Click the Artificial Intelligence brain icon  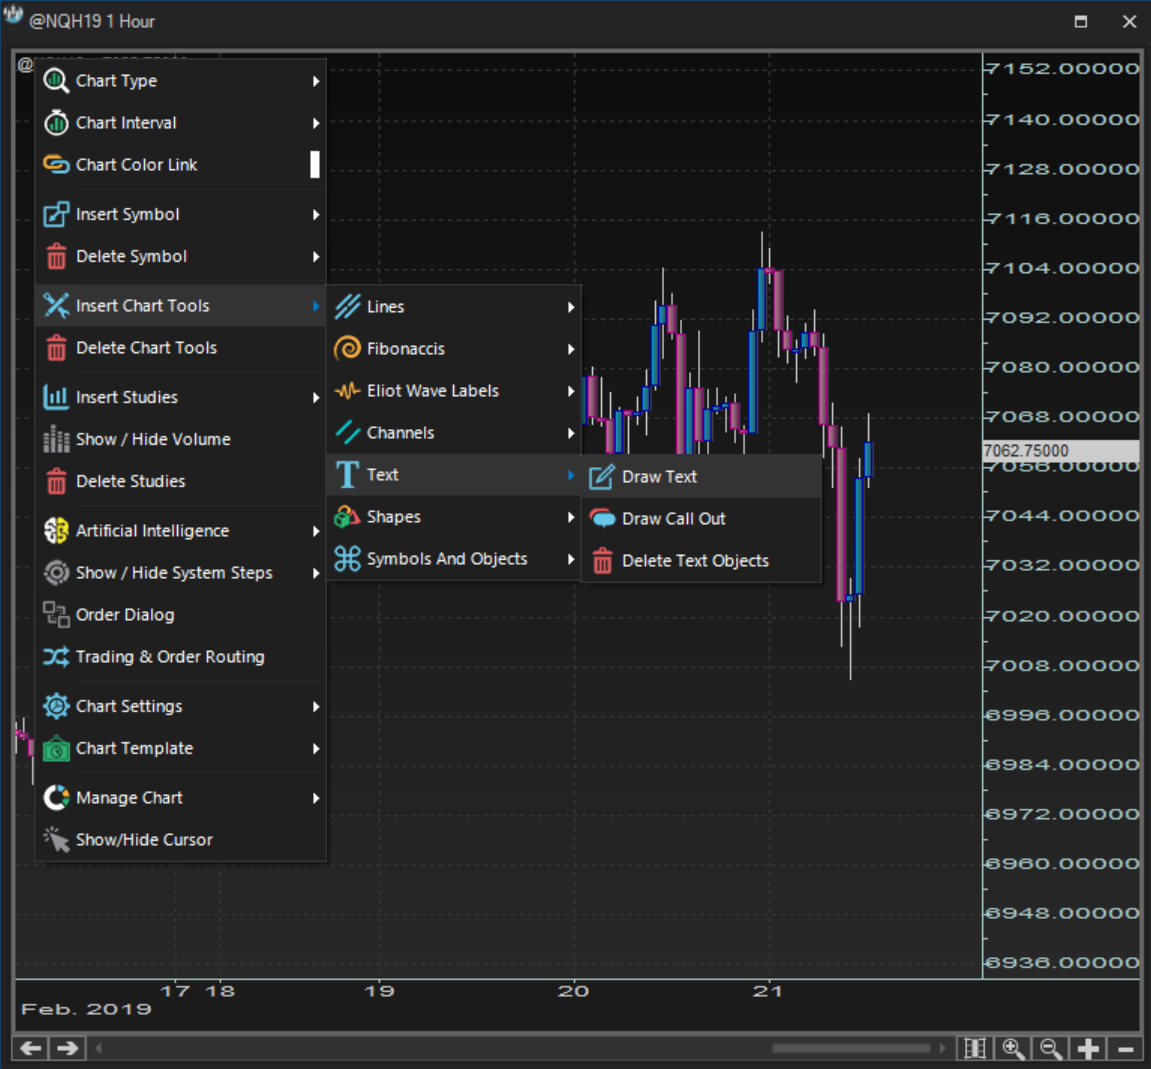pos(56,531)
